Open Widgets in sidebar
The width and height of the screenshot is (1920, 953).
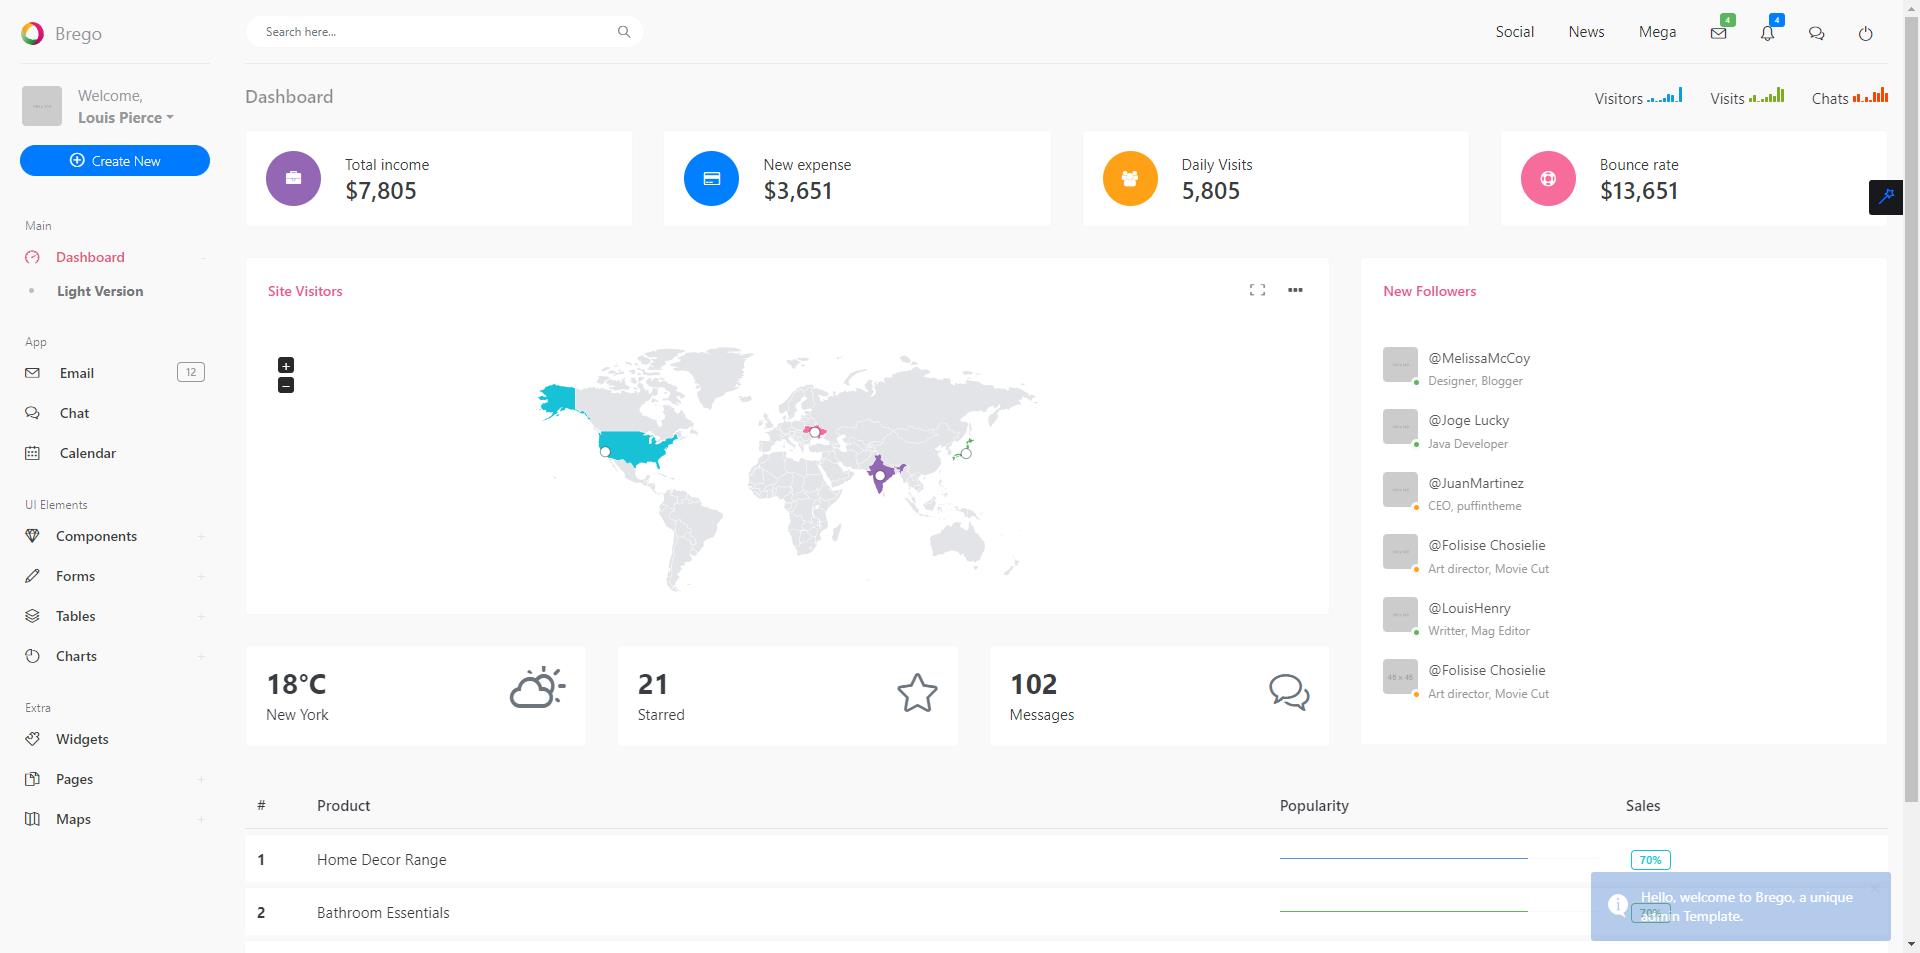coord(82,739)
